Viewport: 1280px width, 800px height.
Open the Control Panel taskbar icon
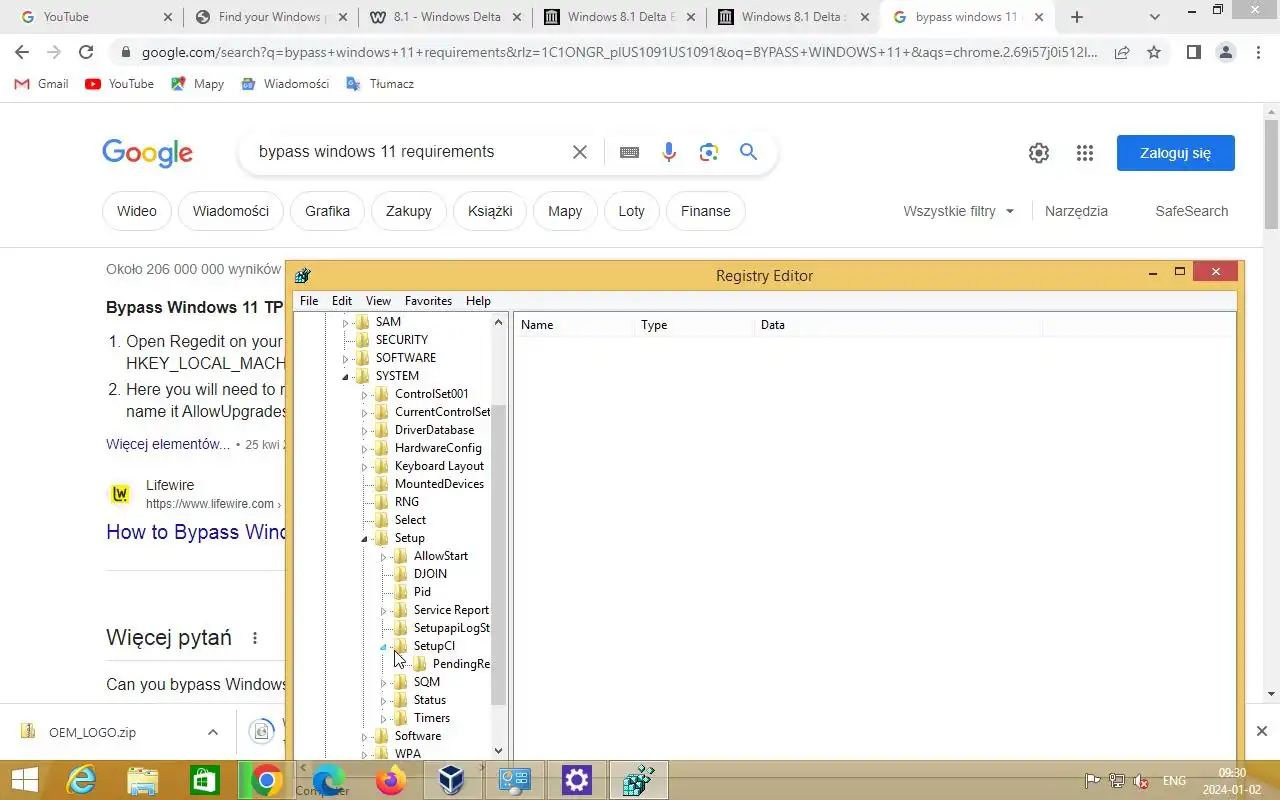tap(514, 780)
